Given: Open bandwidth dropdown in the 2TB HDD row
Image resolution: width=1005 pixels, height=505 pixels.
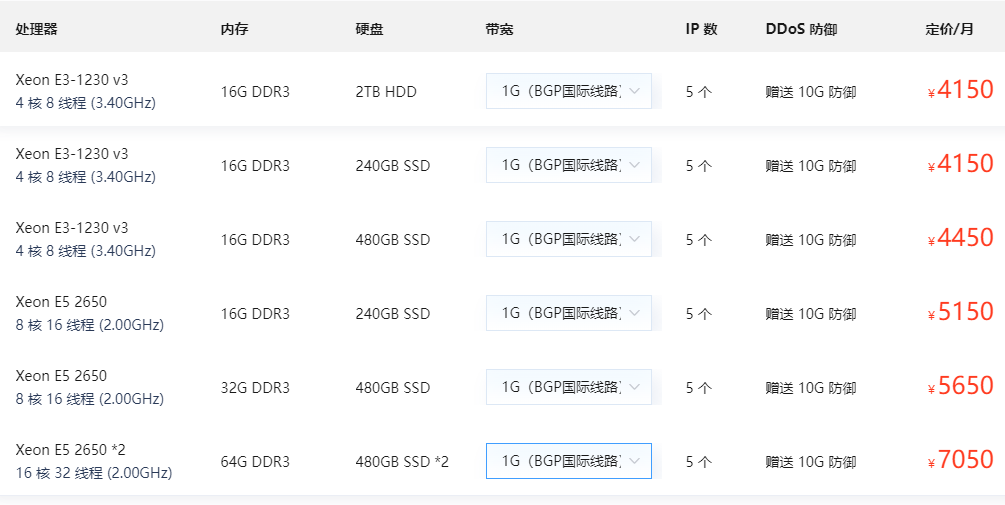Looking at the screenshot, I should pyautogui.click(x=569, y=91).
